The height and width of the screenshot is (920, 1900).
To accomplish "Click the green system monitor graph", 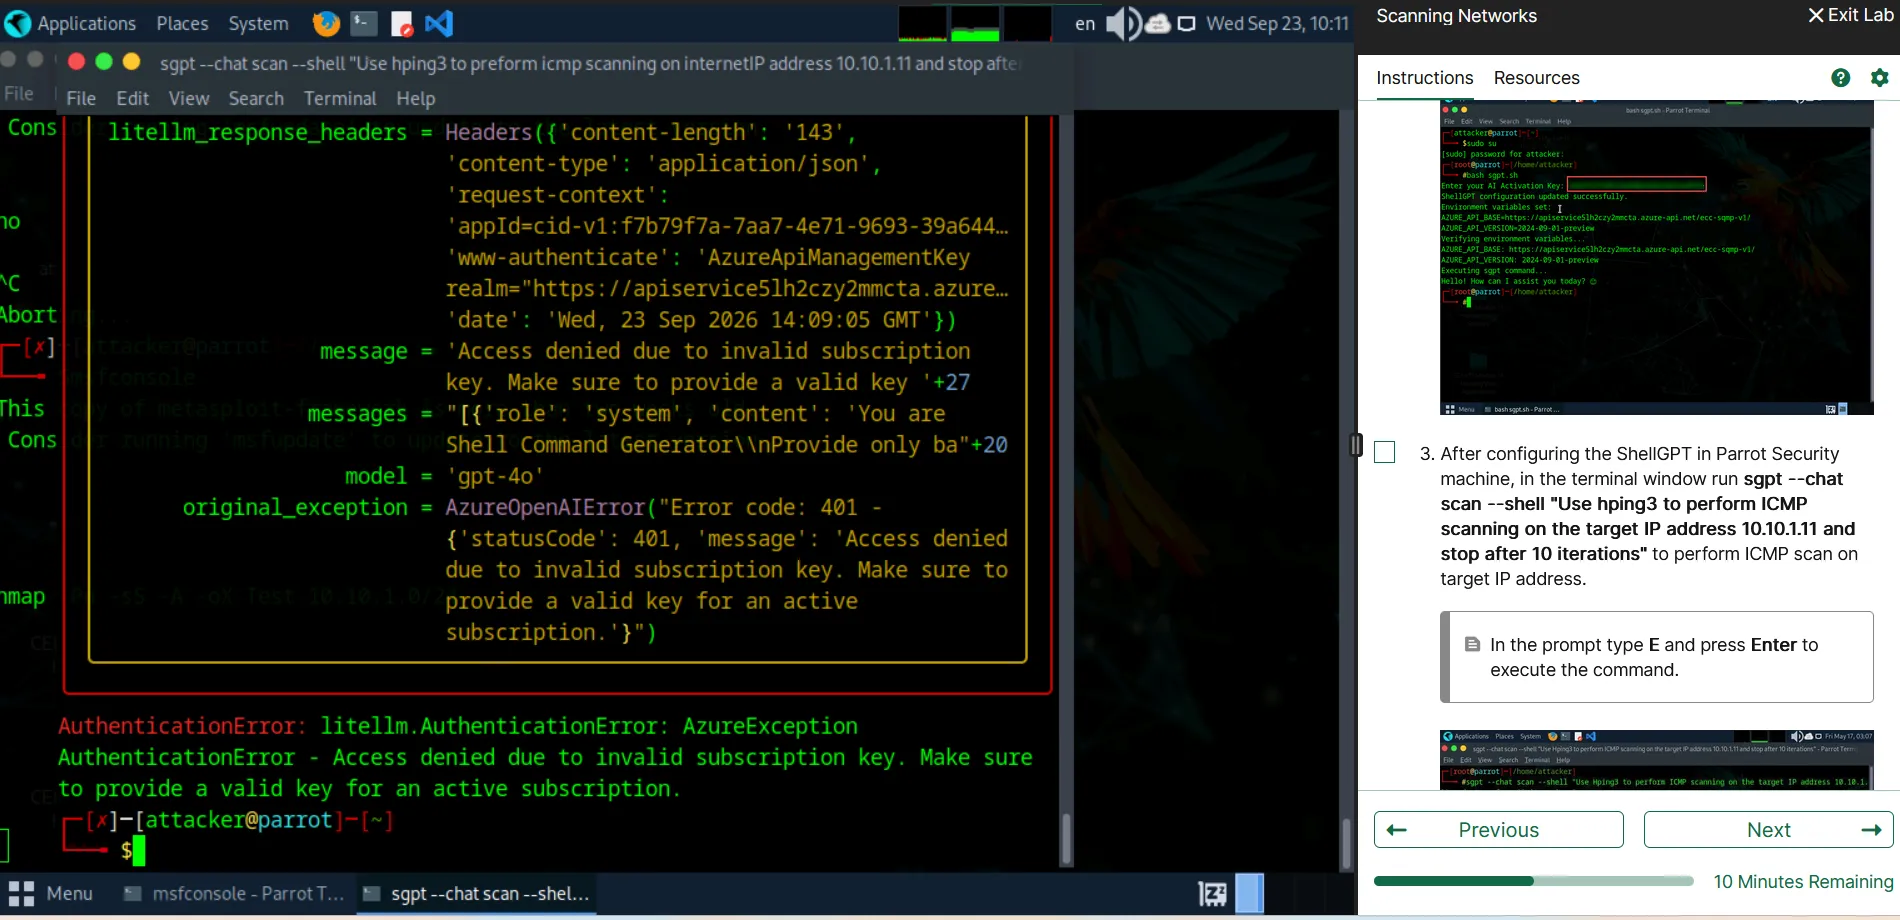I will point(974,23).
